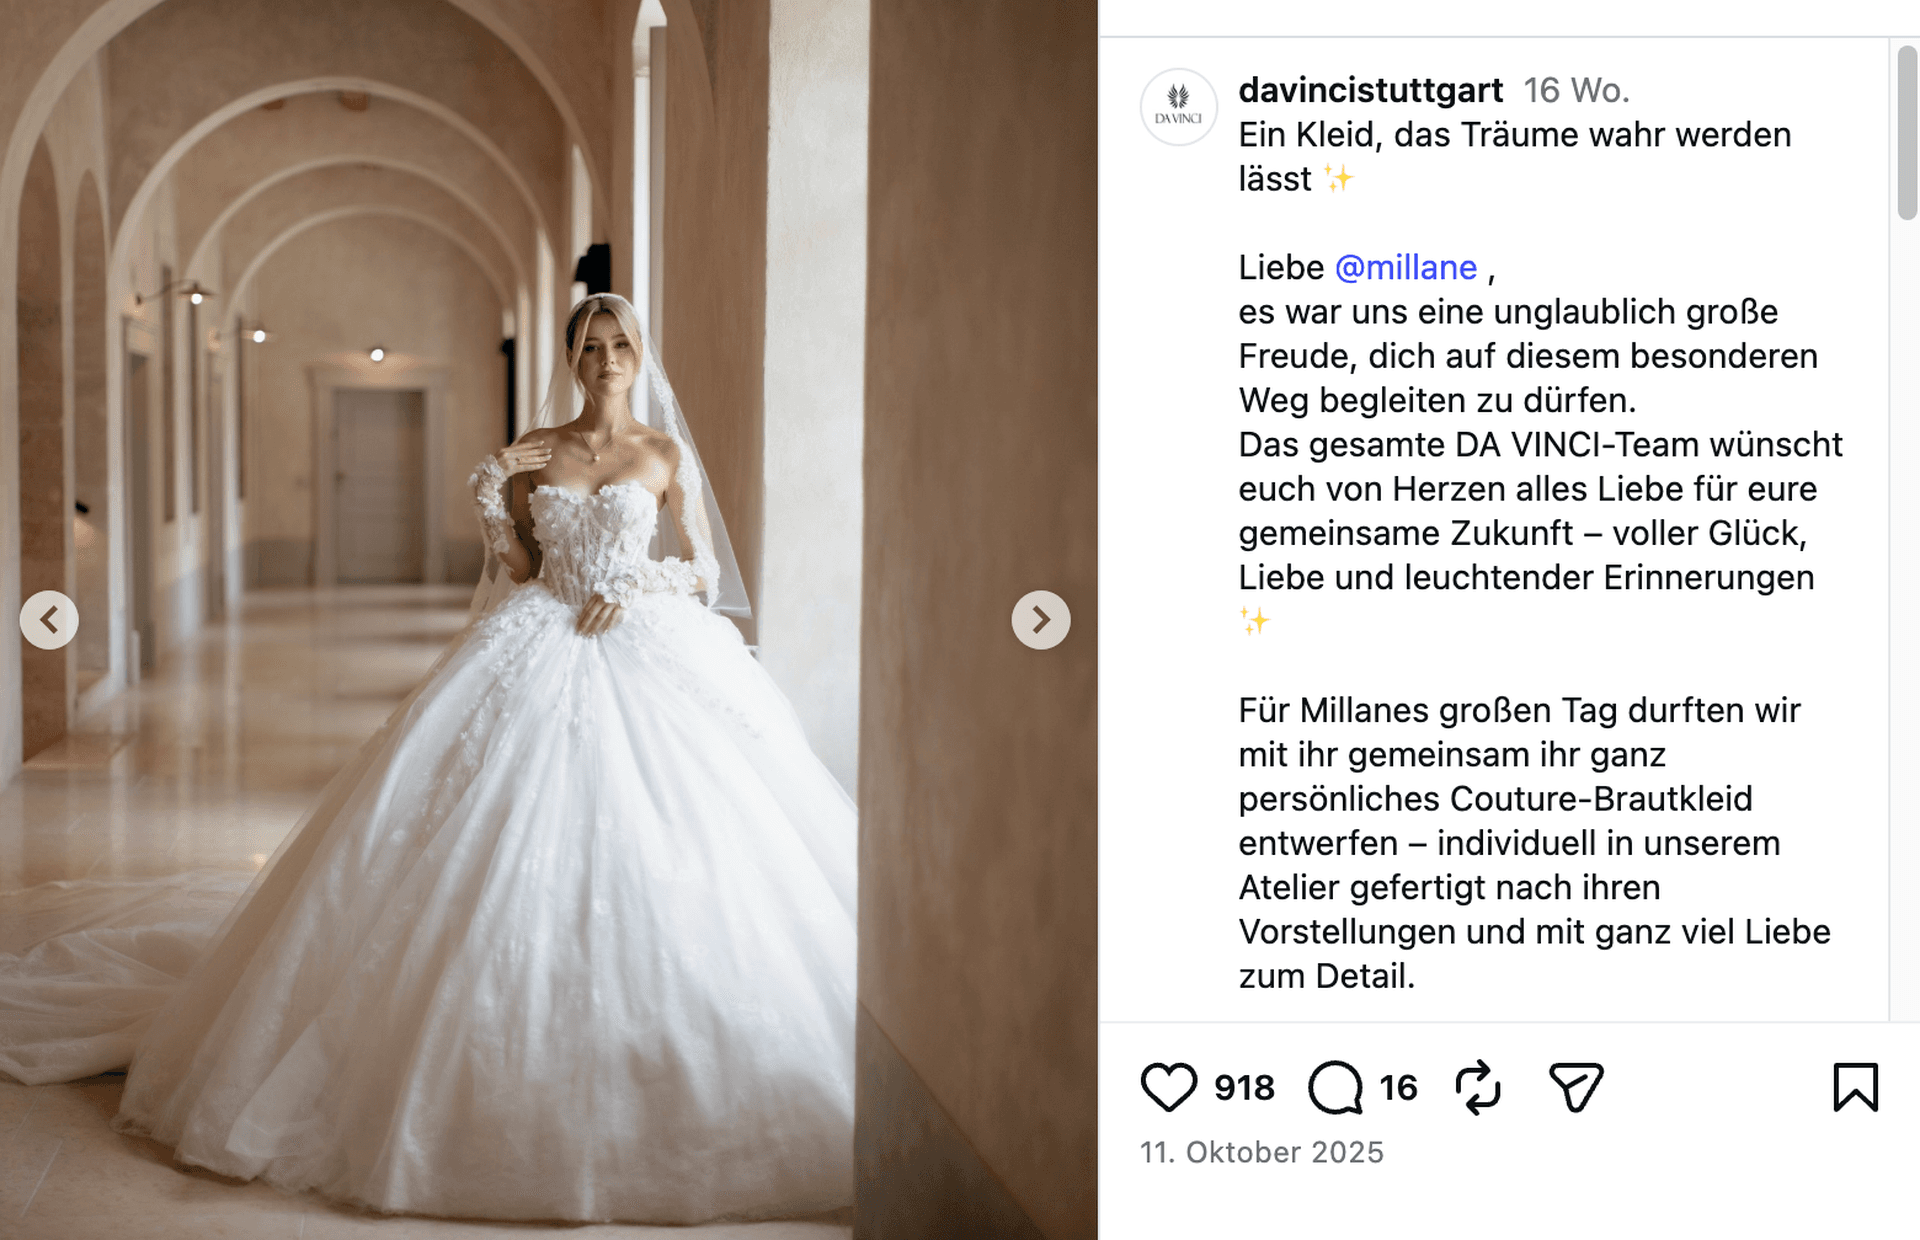1920x1240 pixels.
Task: Open the DA VINCI profile avatar
Action: [1178, 107]
